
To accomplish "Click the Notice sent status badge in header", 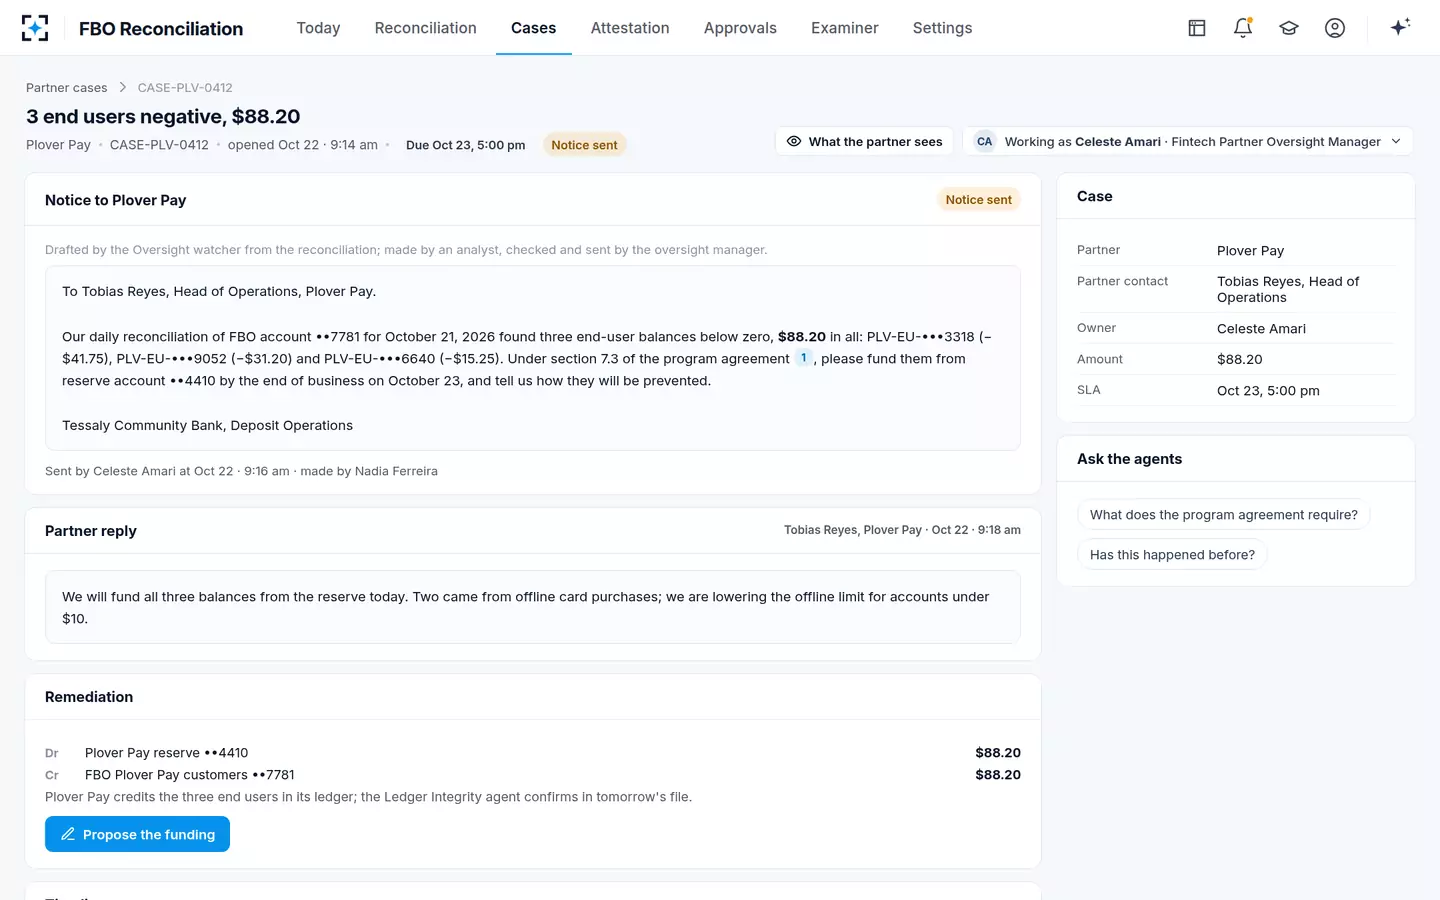I will [584, 145].
